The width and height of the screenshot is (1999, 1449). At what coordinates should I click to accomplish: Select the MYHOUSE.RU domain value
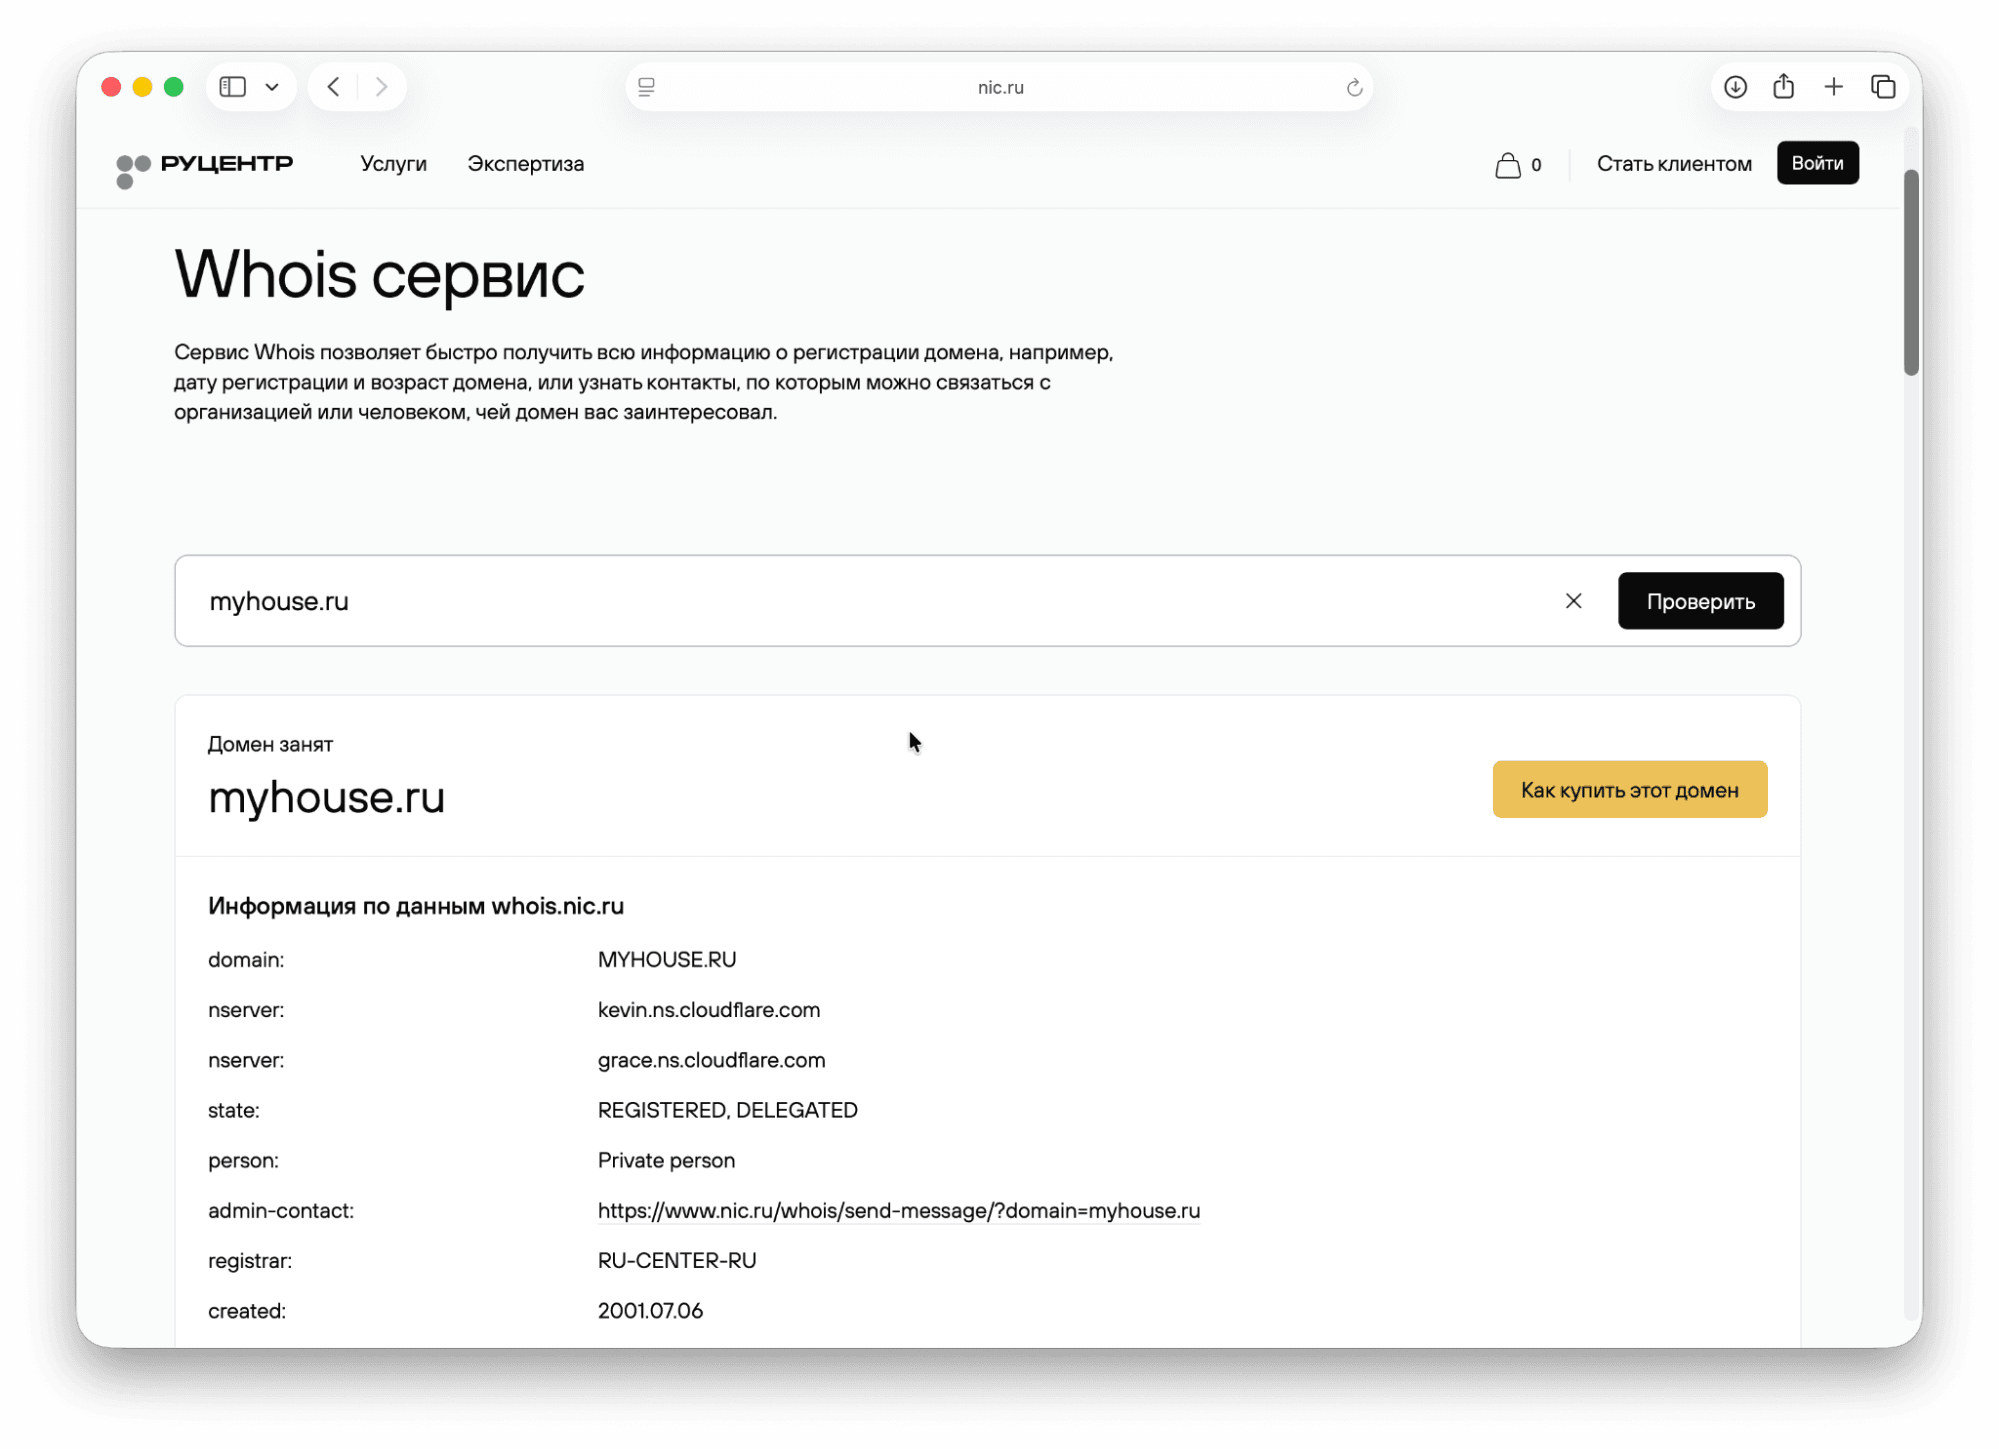(x=667, y=960)
